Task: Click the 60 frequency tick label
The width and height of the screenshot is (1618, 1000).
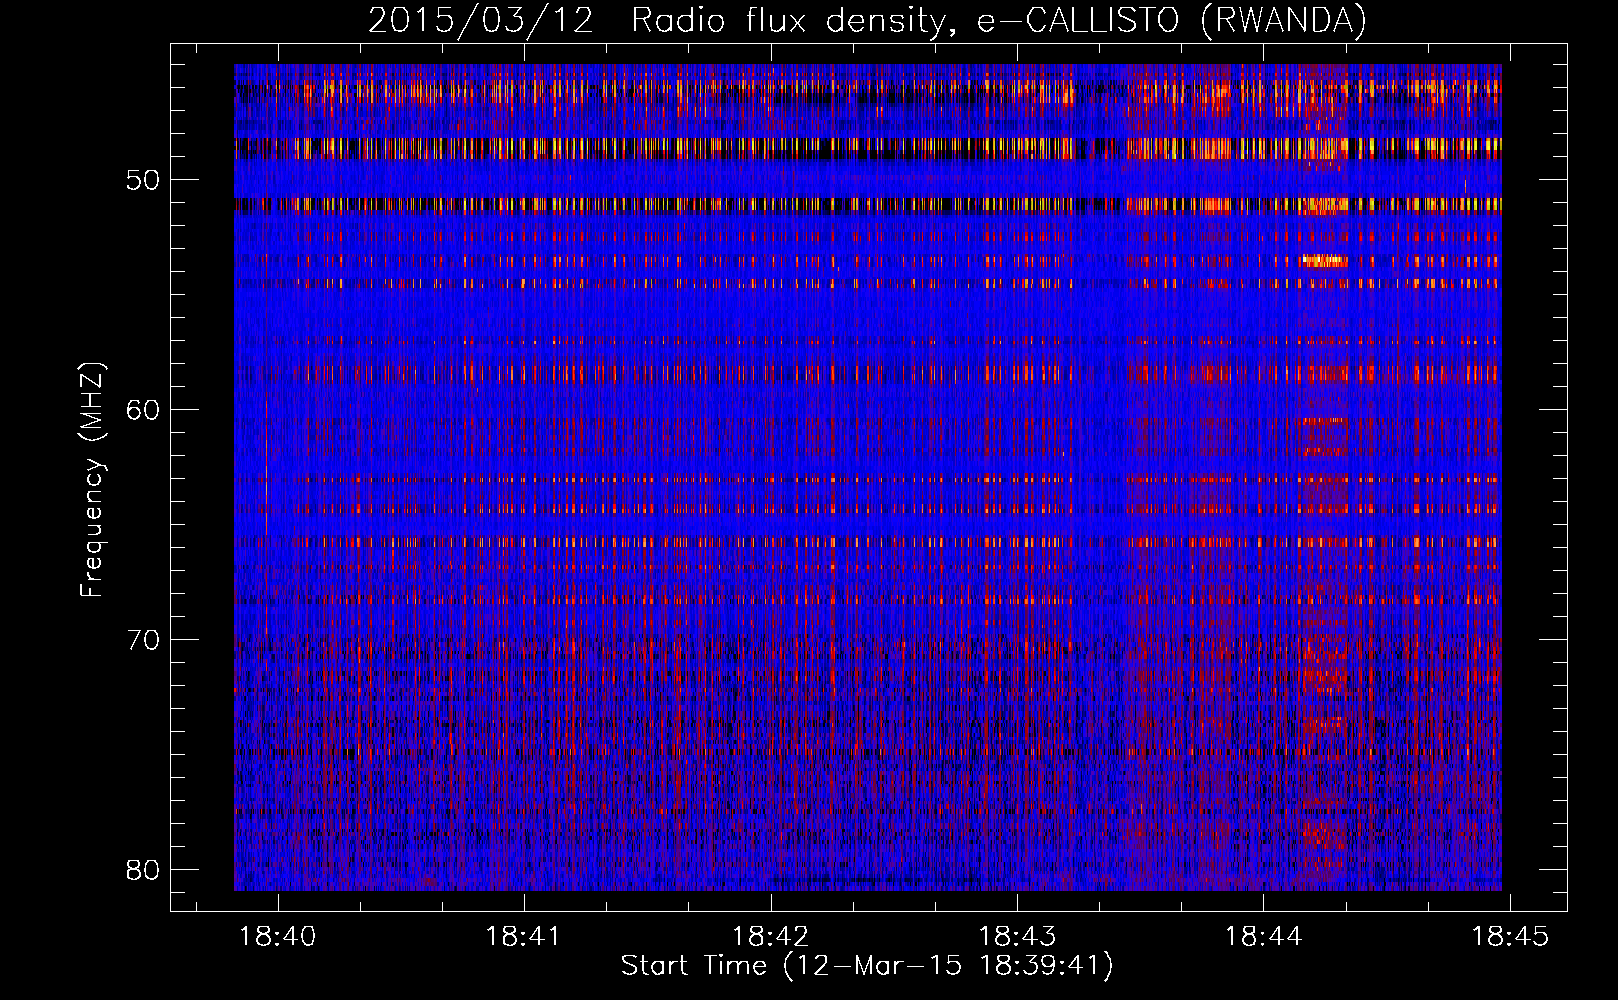Action: (144, 410)
